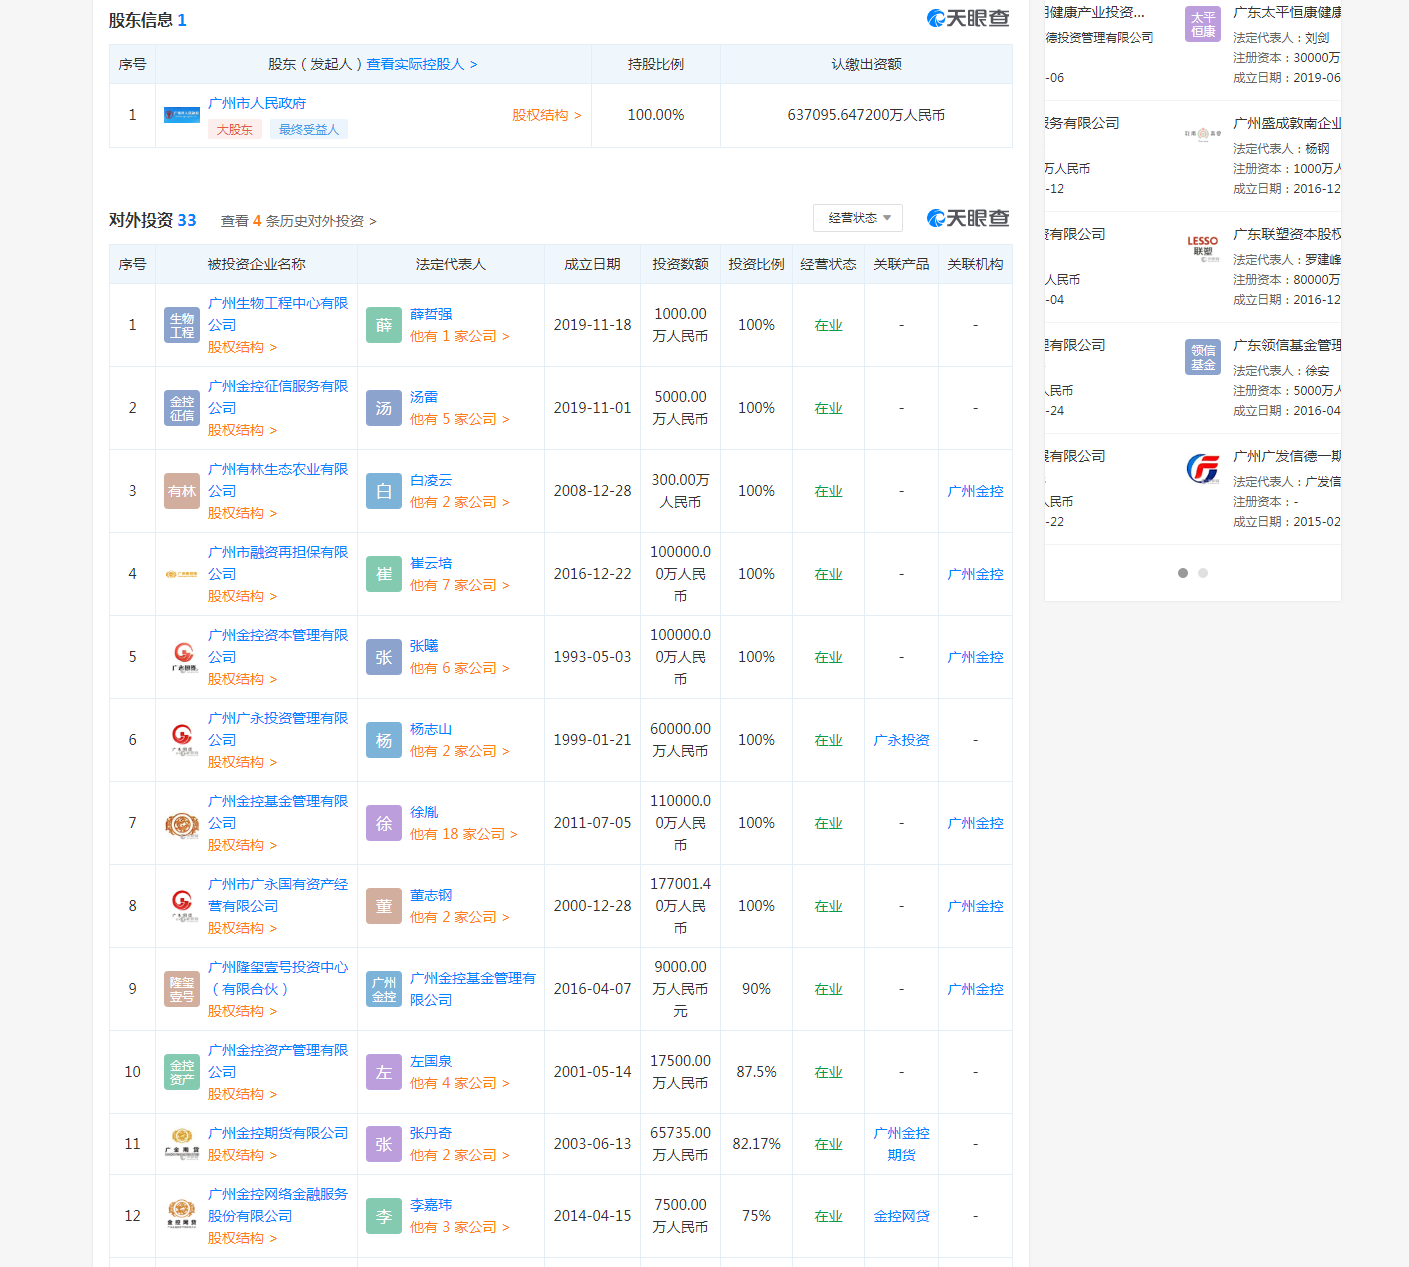Open 广州市人民政府 shareholder link

[x=257, y=103]
